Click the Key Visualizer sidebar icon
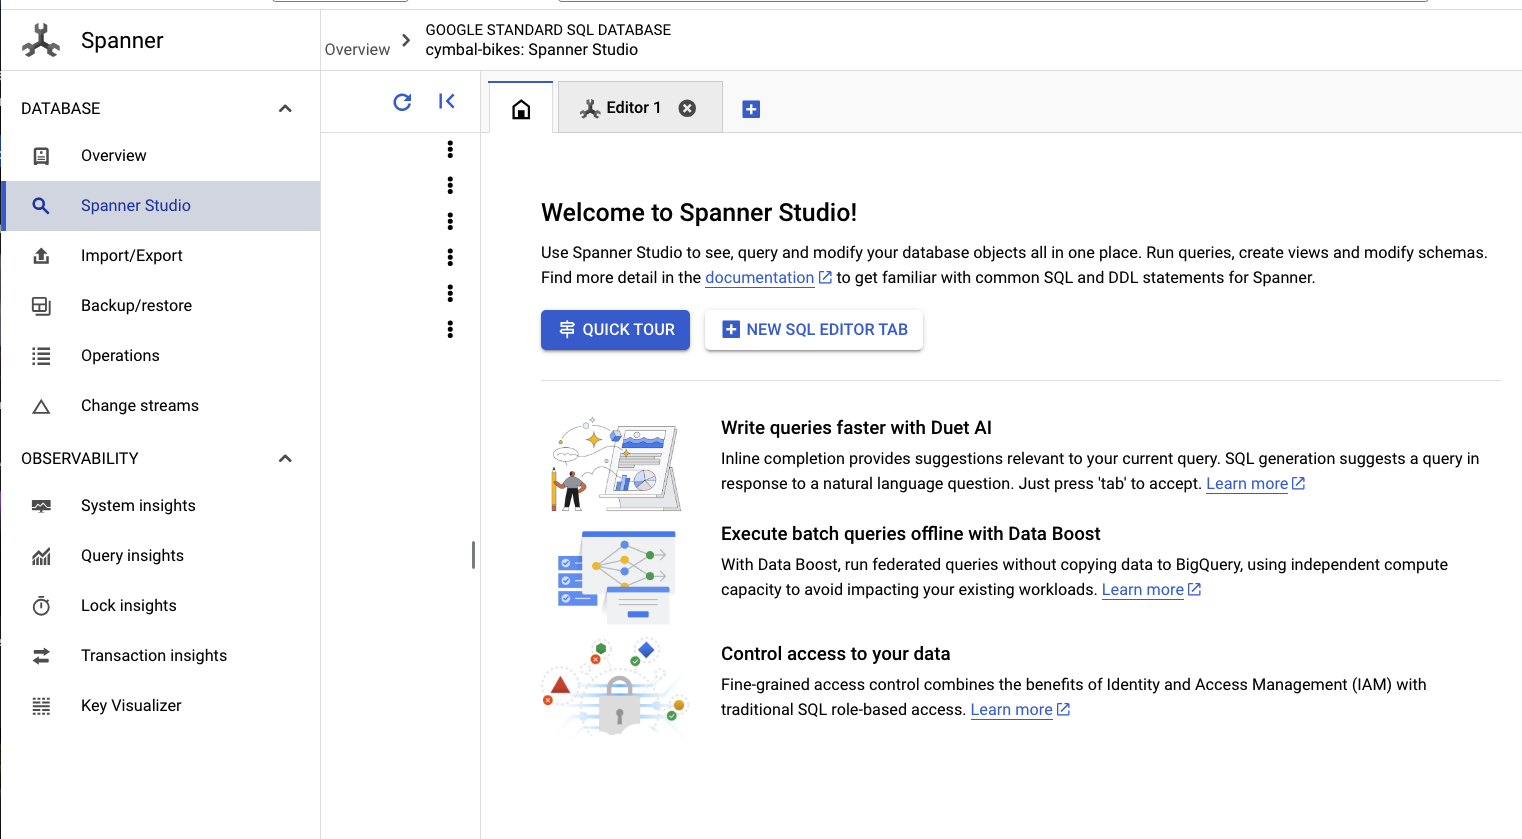Image resolution: width=1522 pixels, height=839 pixels. click(41, 706)
